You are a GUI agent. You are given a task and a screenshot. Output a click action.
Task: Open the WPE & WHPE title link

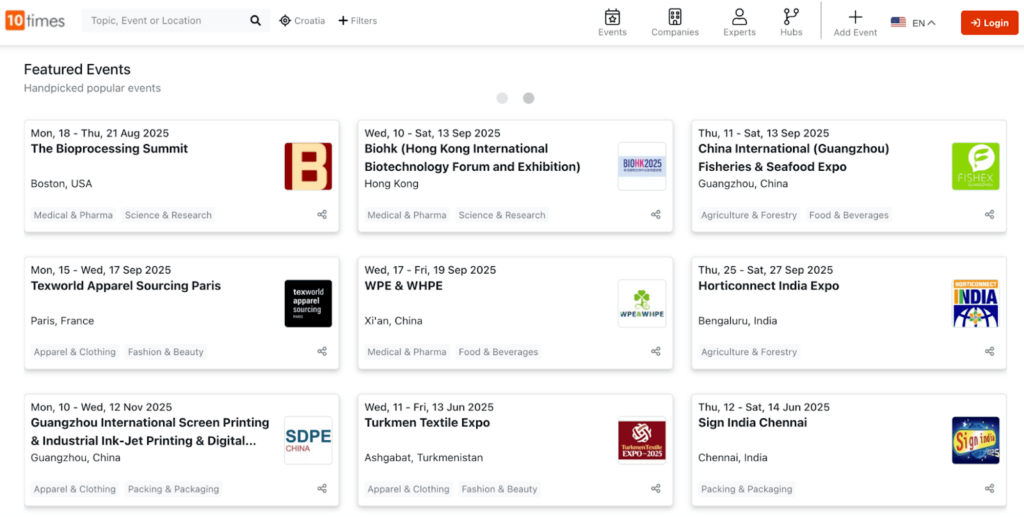[404, 286]
